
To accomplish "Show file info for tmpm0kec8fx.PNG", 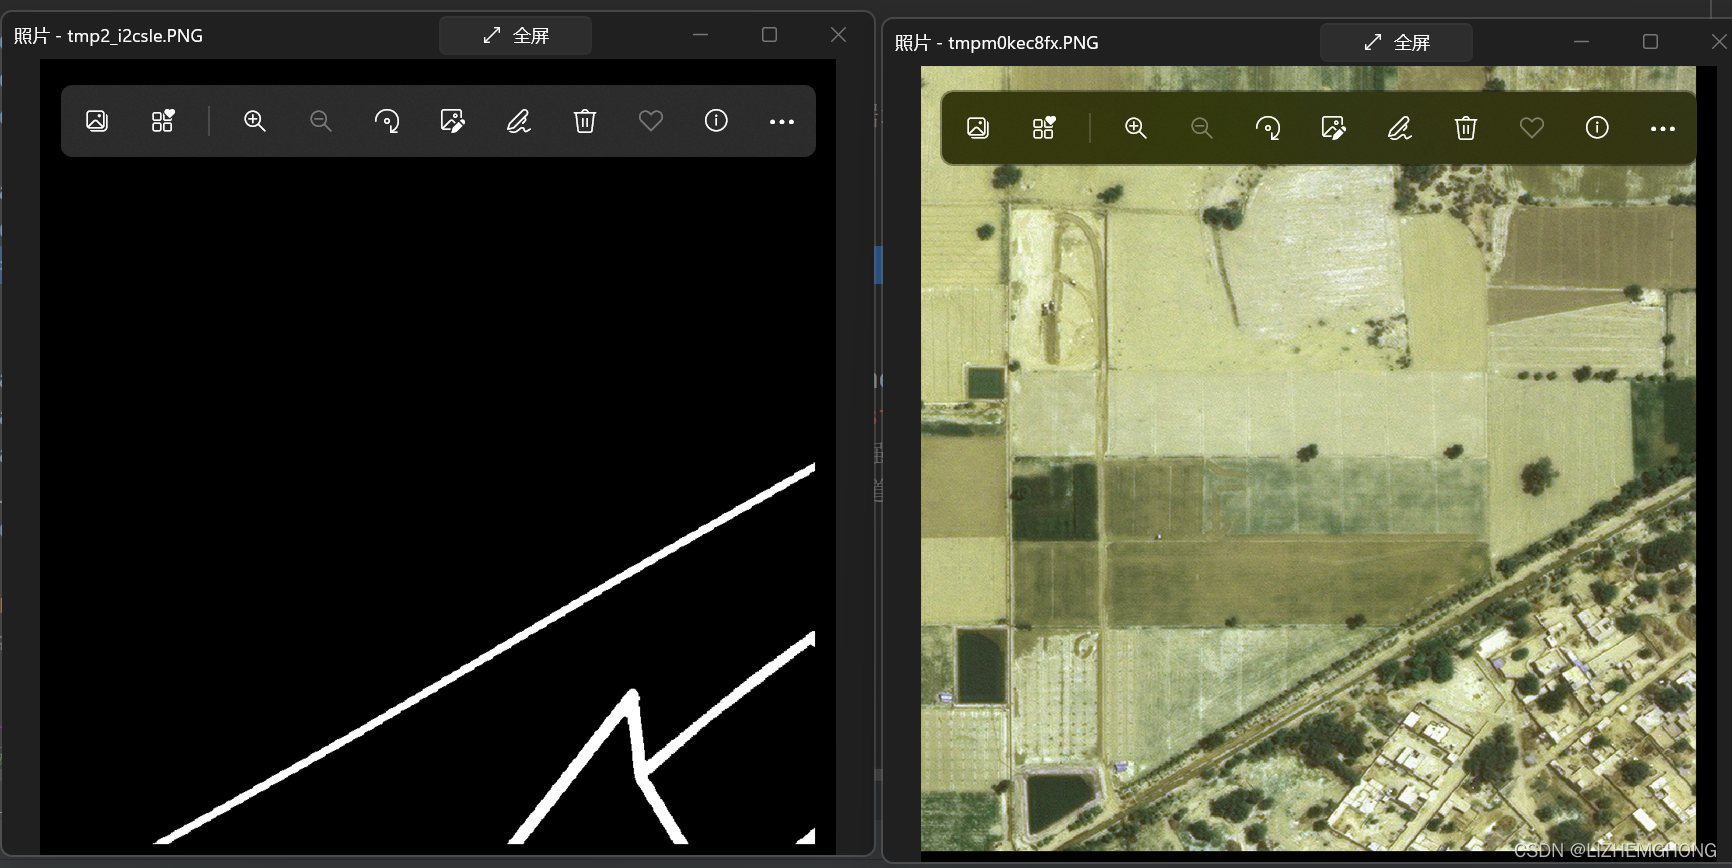I will coord(1597,128).
